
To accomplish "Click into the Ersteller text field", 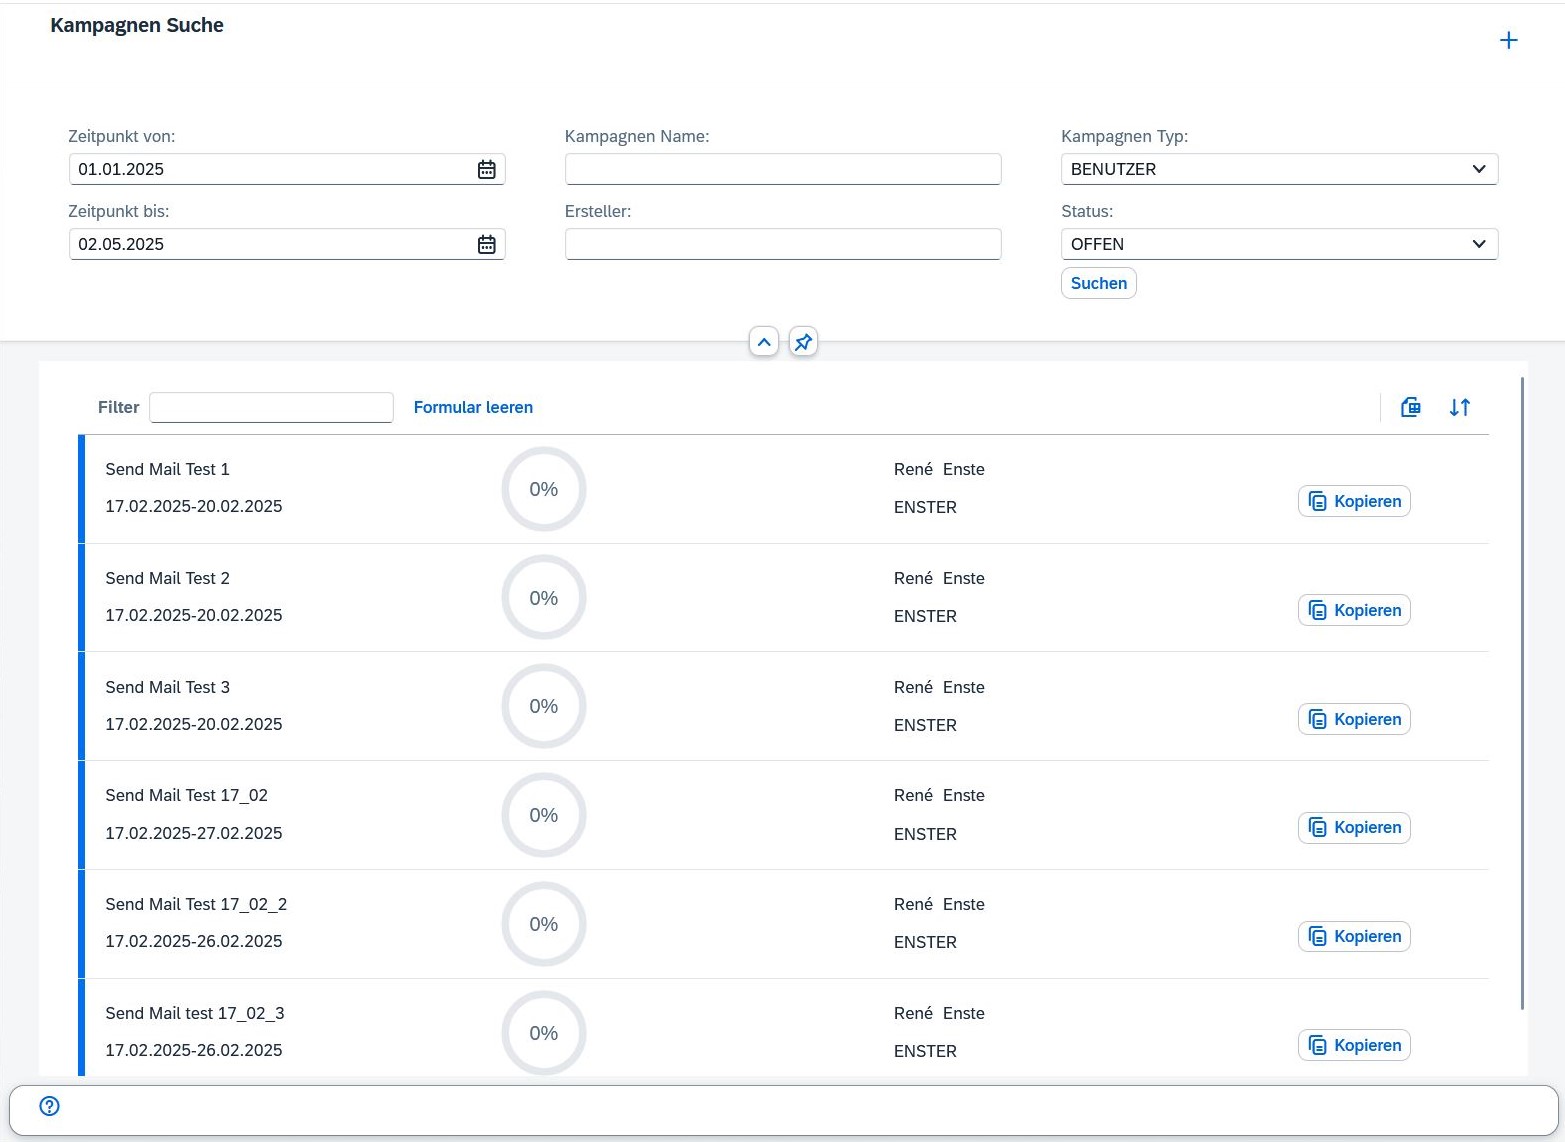I will [x=782, y=244].
